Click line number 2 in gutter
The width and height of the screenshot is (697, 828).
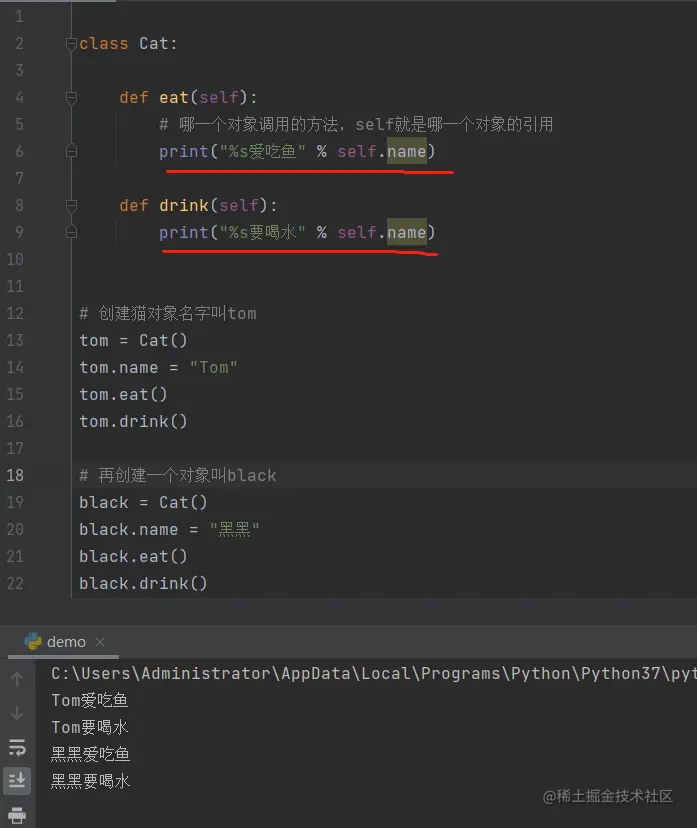coord(20,43)
